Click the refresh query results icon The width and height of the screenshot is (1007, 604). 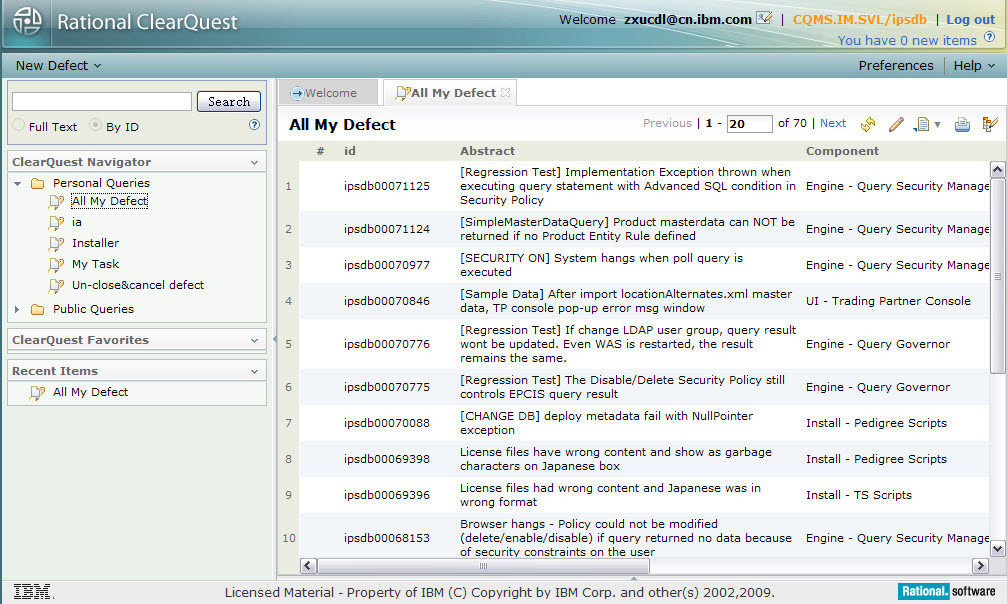point(868,124)
